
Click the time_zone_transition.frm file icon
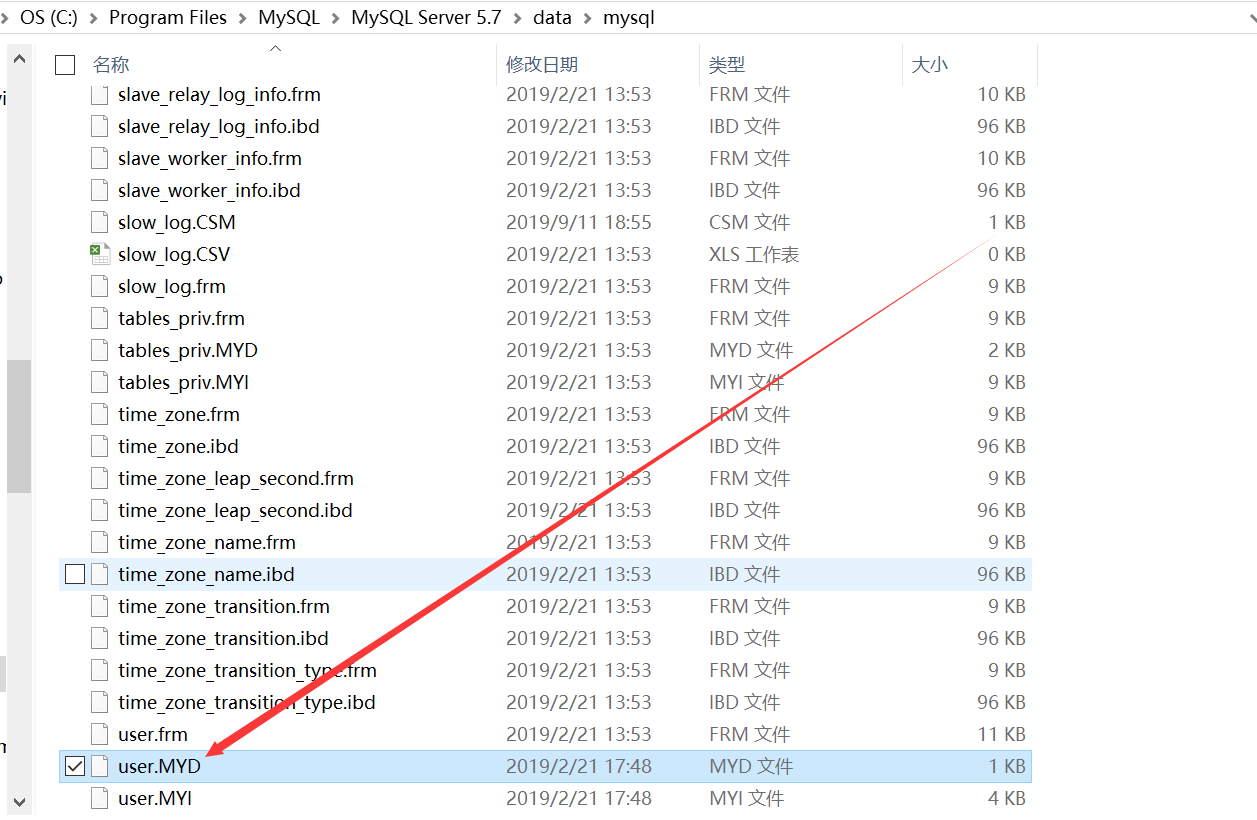click(x=99, y=607)
